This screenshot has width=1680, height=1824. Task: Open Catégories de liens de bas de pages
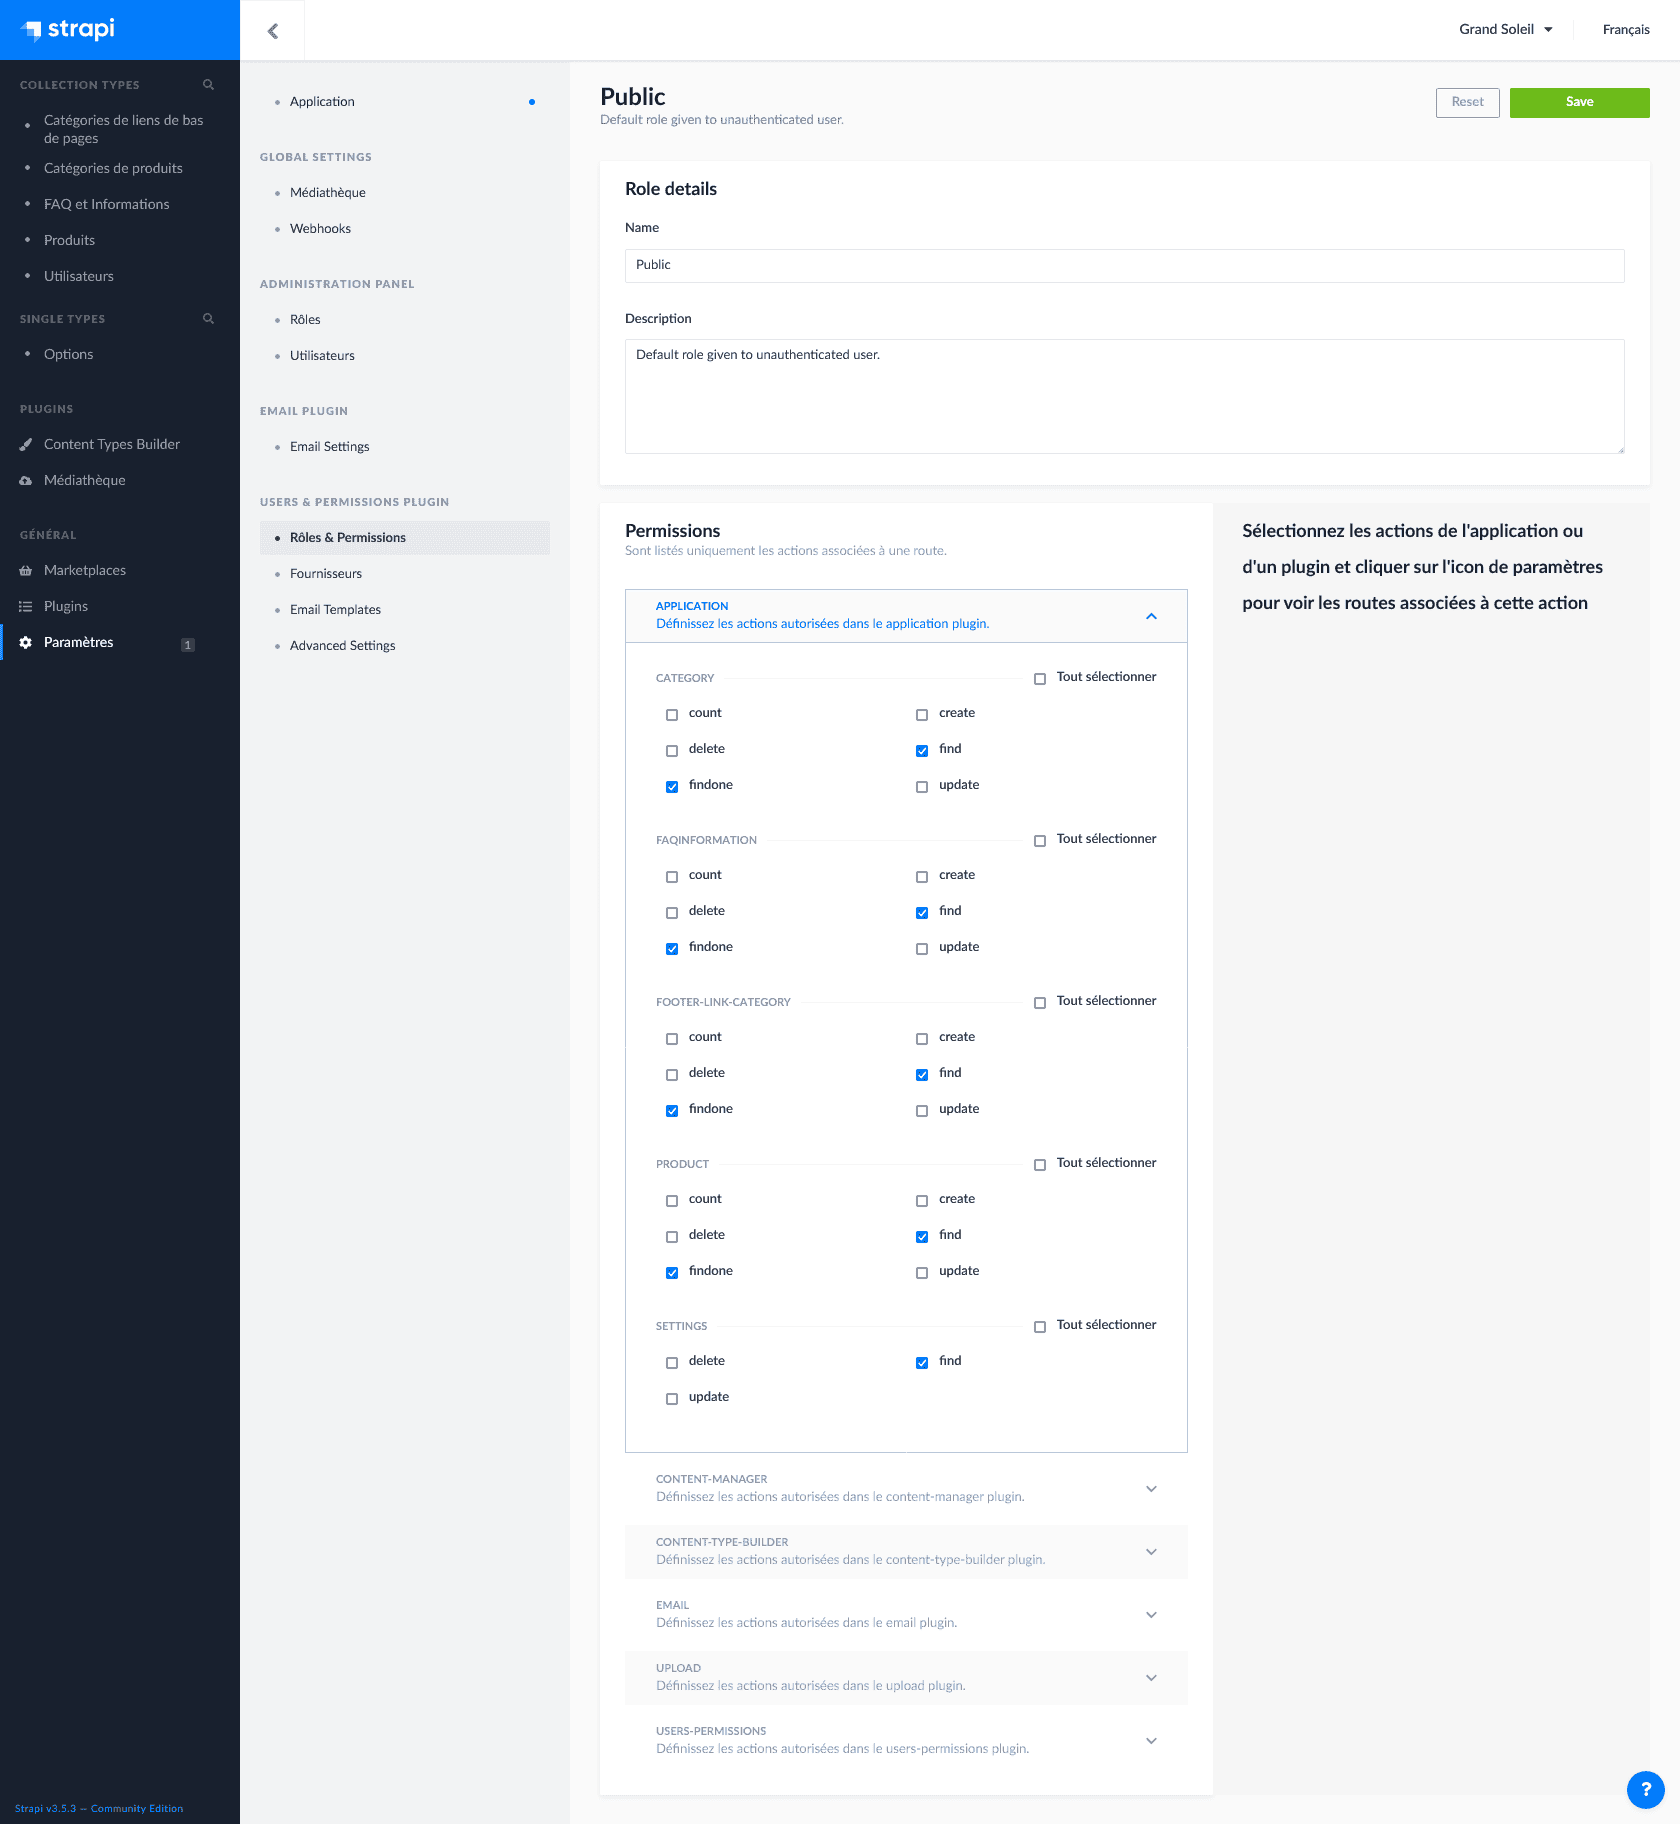(123, 129)
